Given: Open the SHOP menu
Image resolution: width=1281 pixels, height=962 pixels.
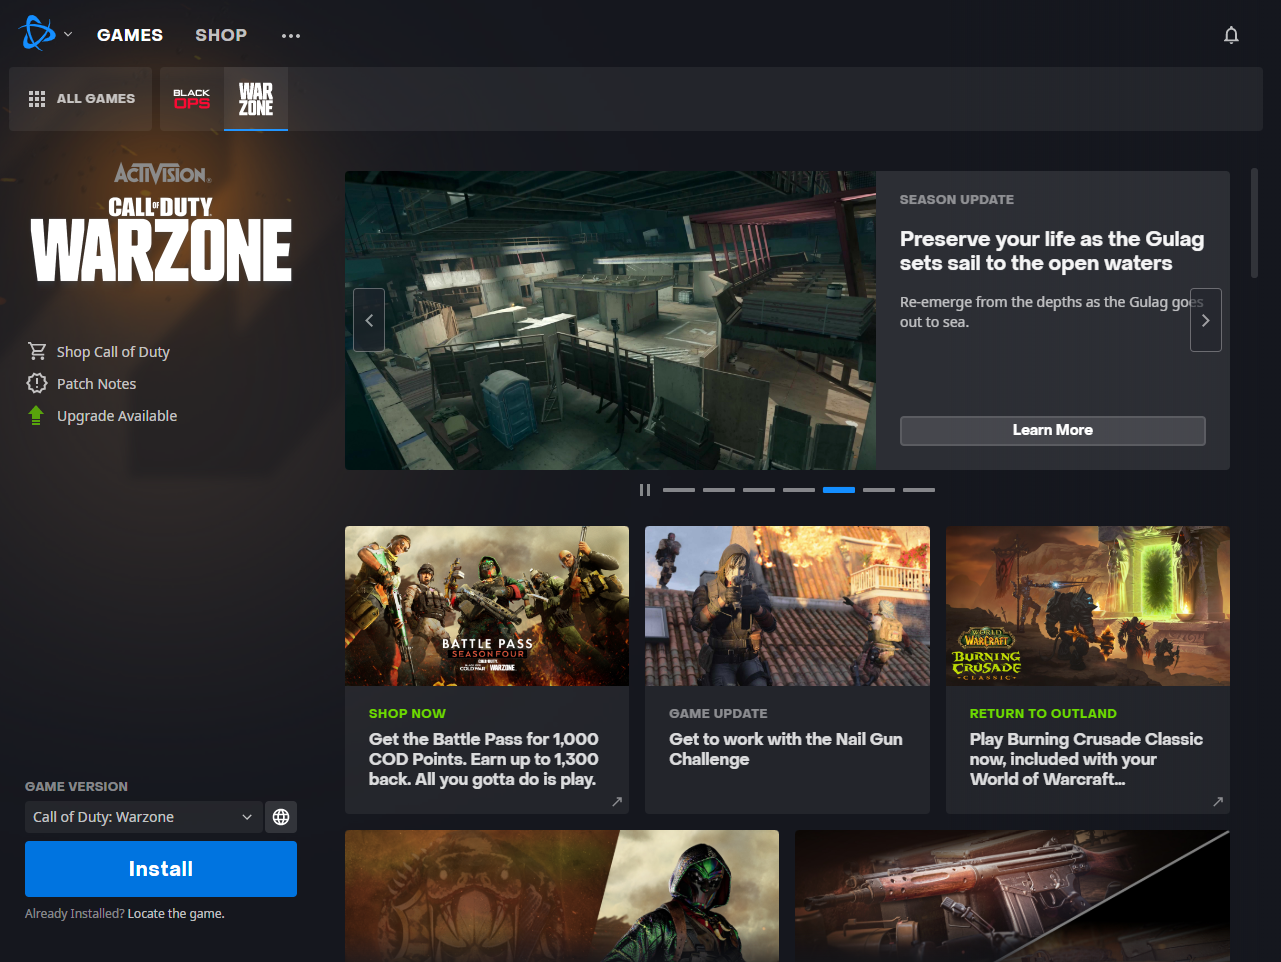Looking at the screenshot, I should [221, 35].
